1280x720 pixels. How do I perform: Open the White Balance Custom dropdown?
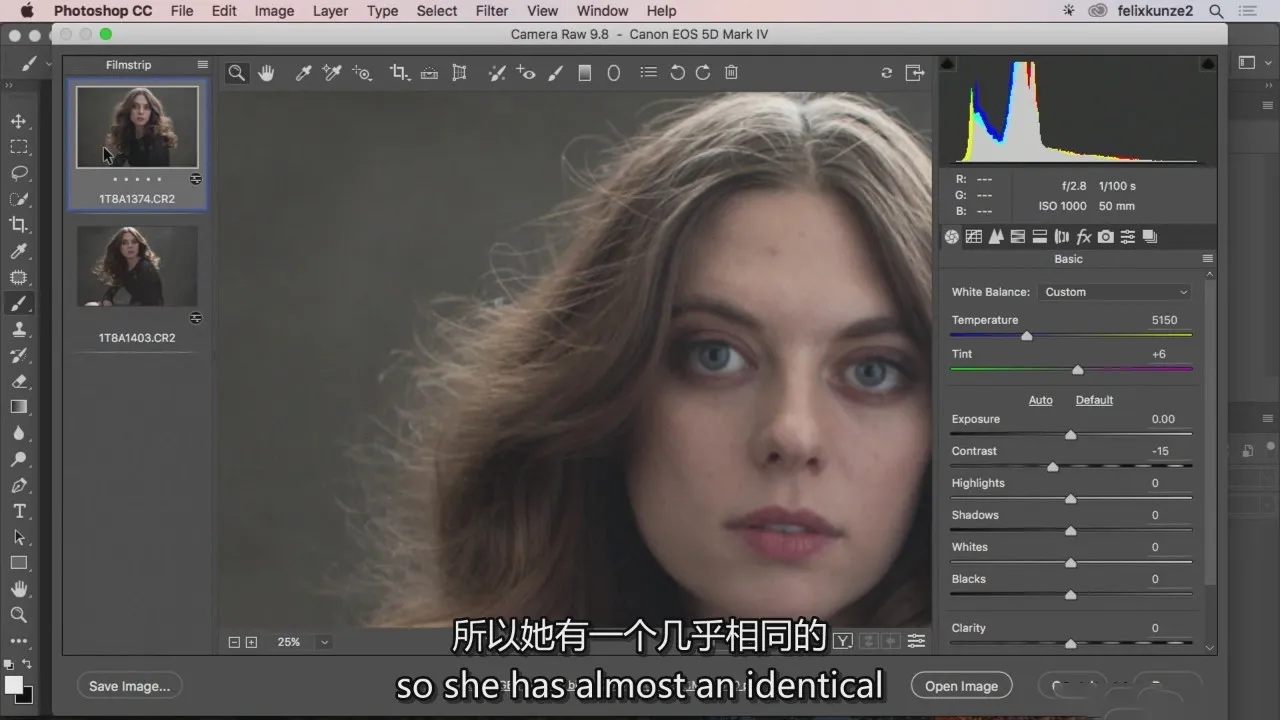[x=1115, y=292]
